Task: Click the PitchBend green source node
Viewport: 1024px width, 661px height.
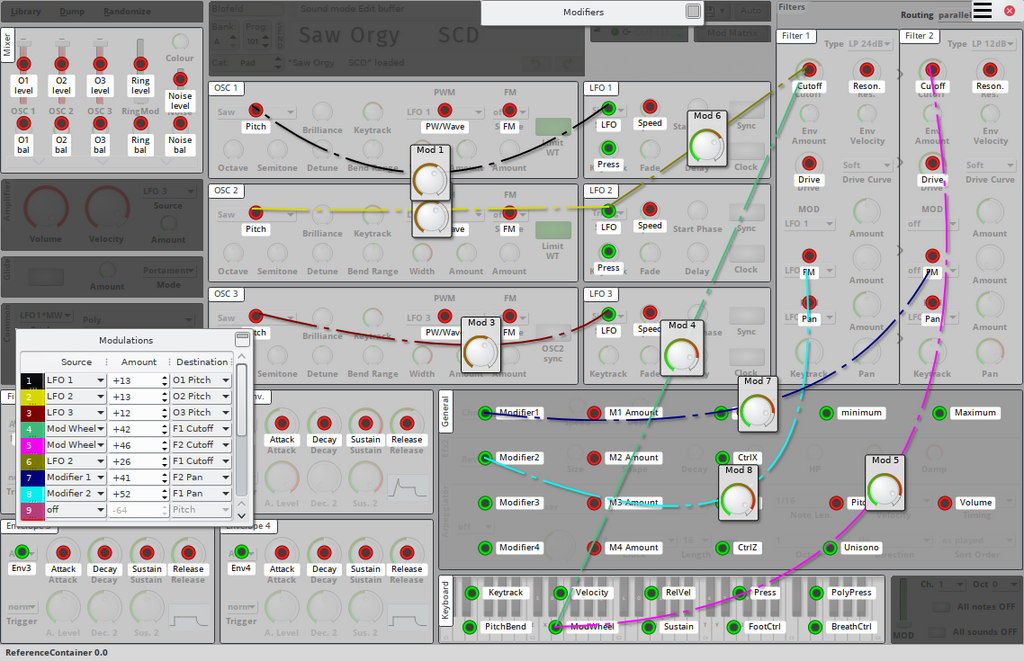Action: point(470,627)
